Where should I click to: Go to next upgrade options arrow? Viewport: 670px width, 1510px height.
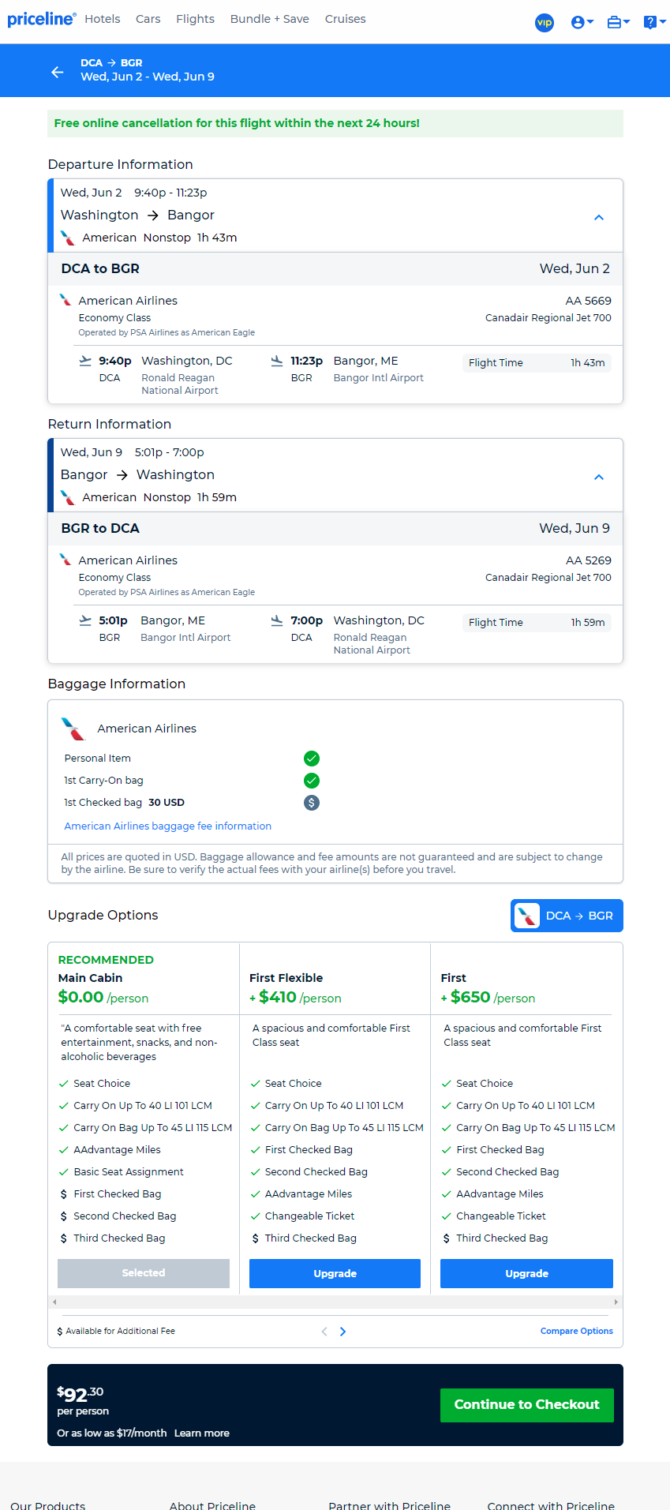click(x=343, y=1331)
